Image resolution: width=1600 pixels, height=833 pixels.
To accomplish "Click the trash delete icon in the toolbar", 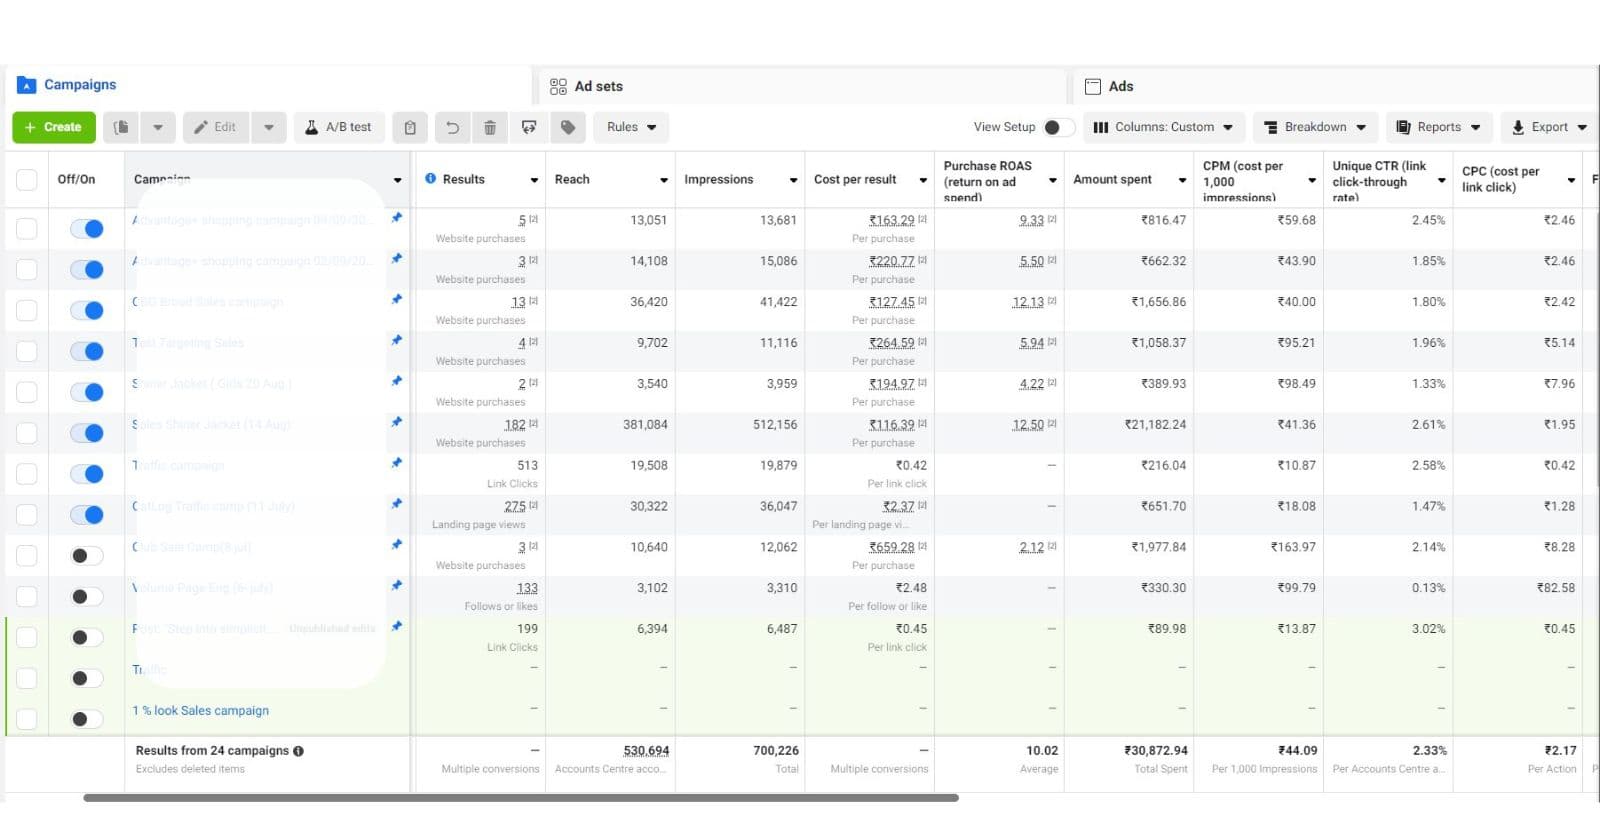I will tap(490, 127).
